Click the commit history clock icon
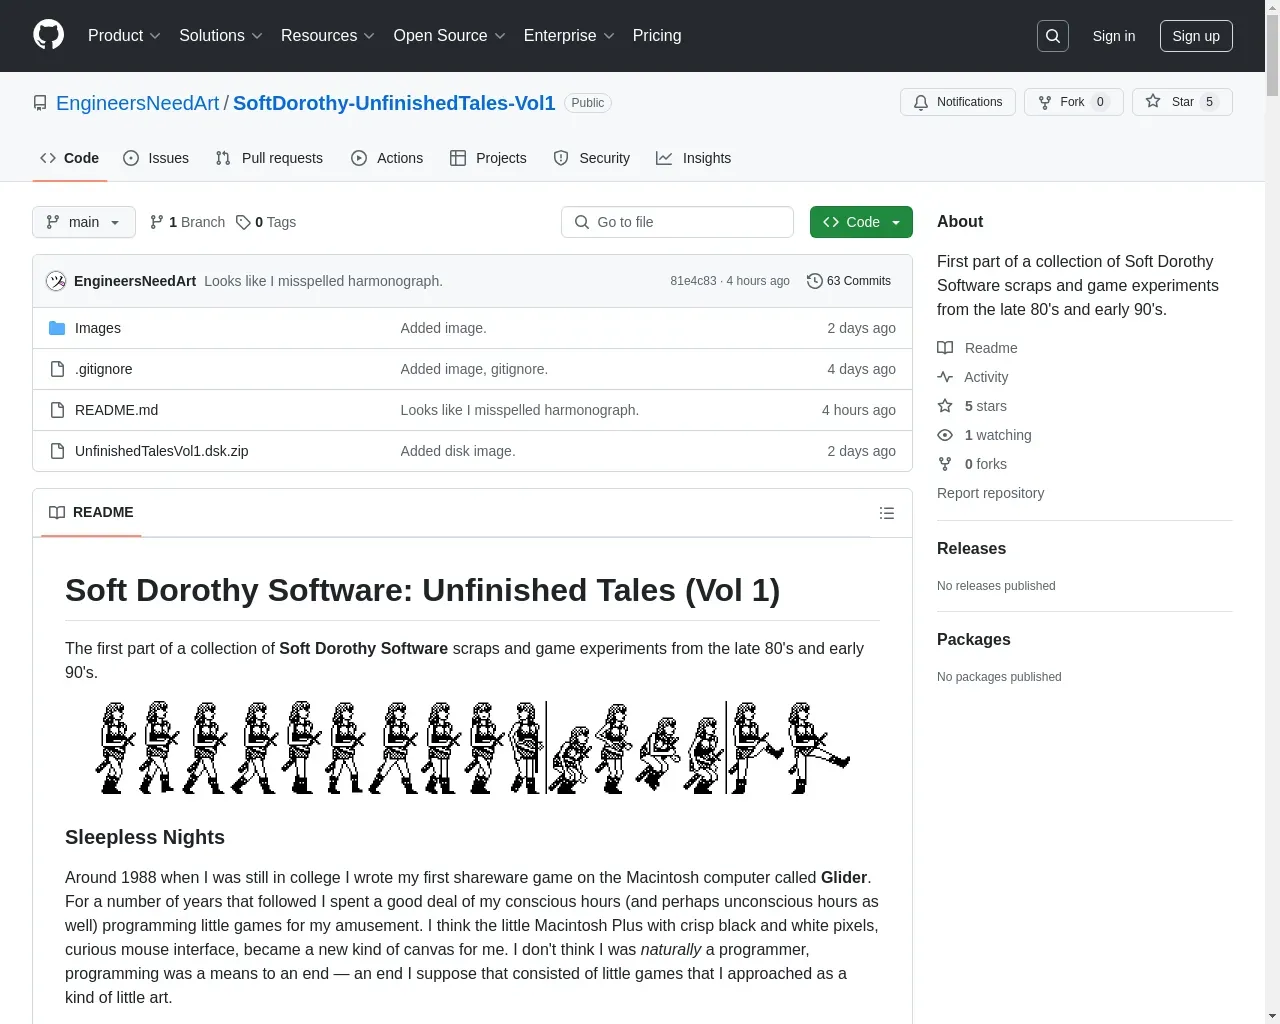Screen dimensions: 1280x1024 (x=814, y=281)
